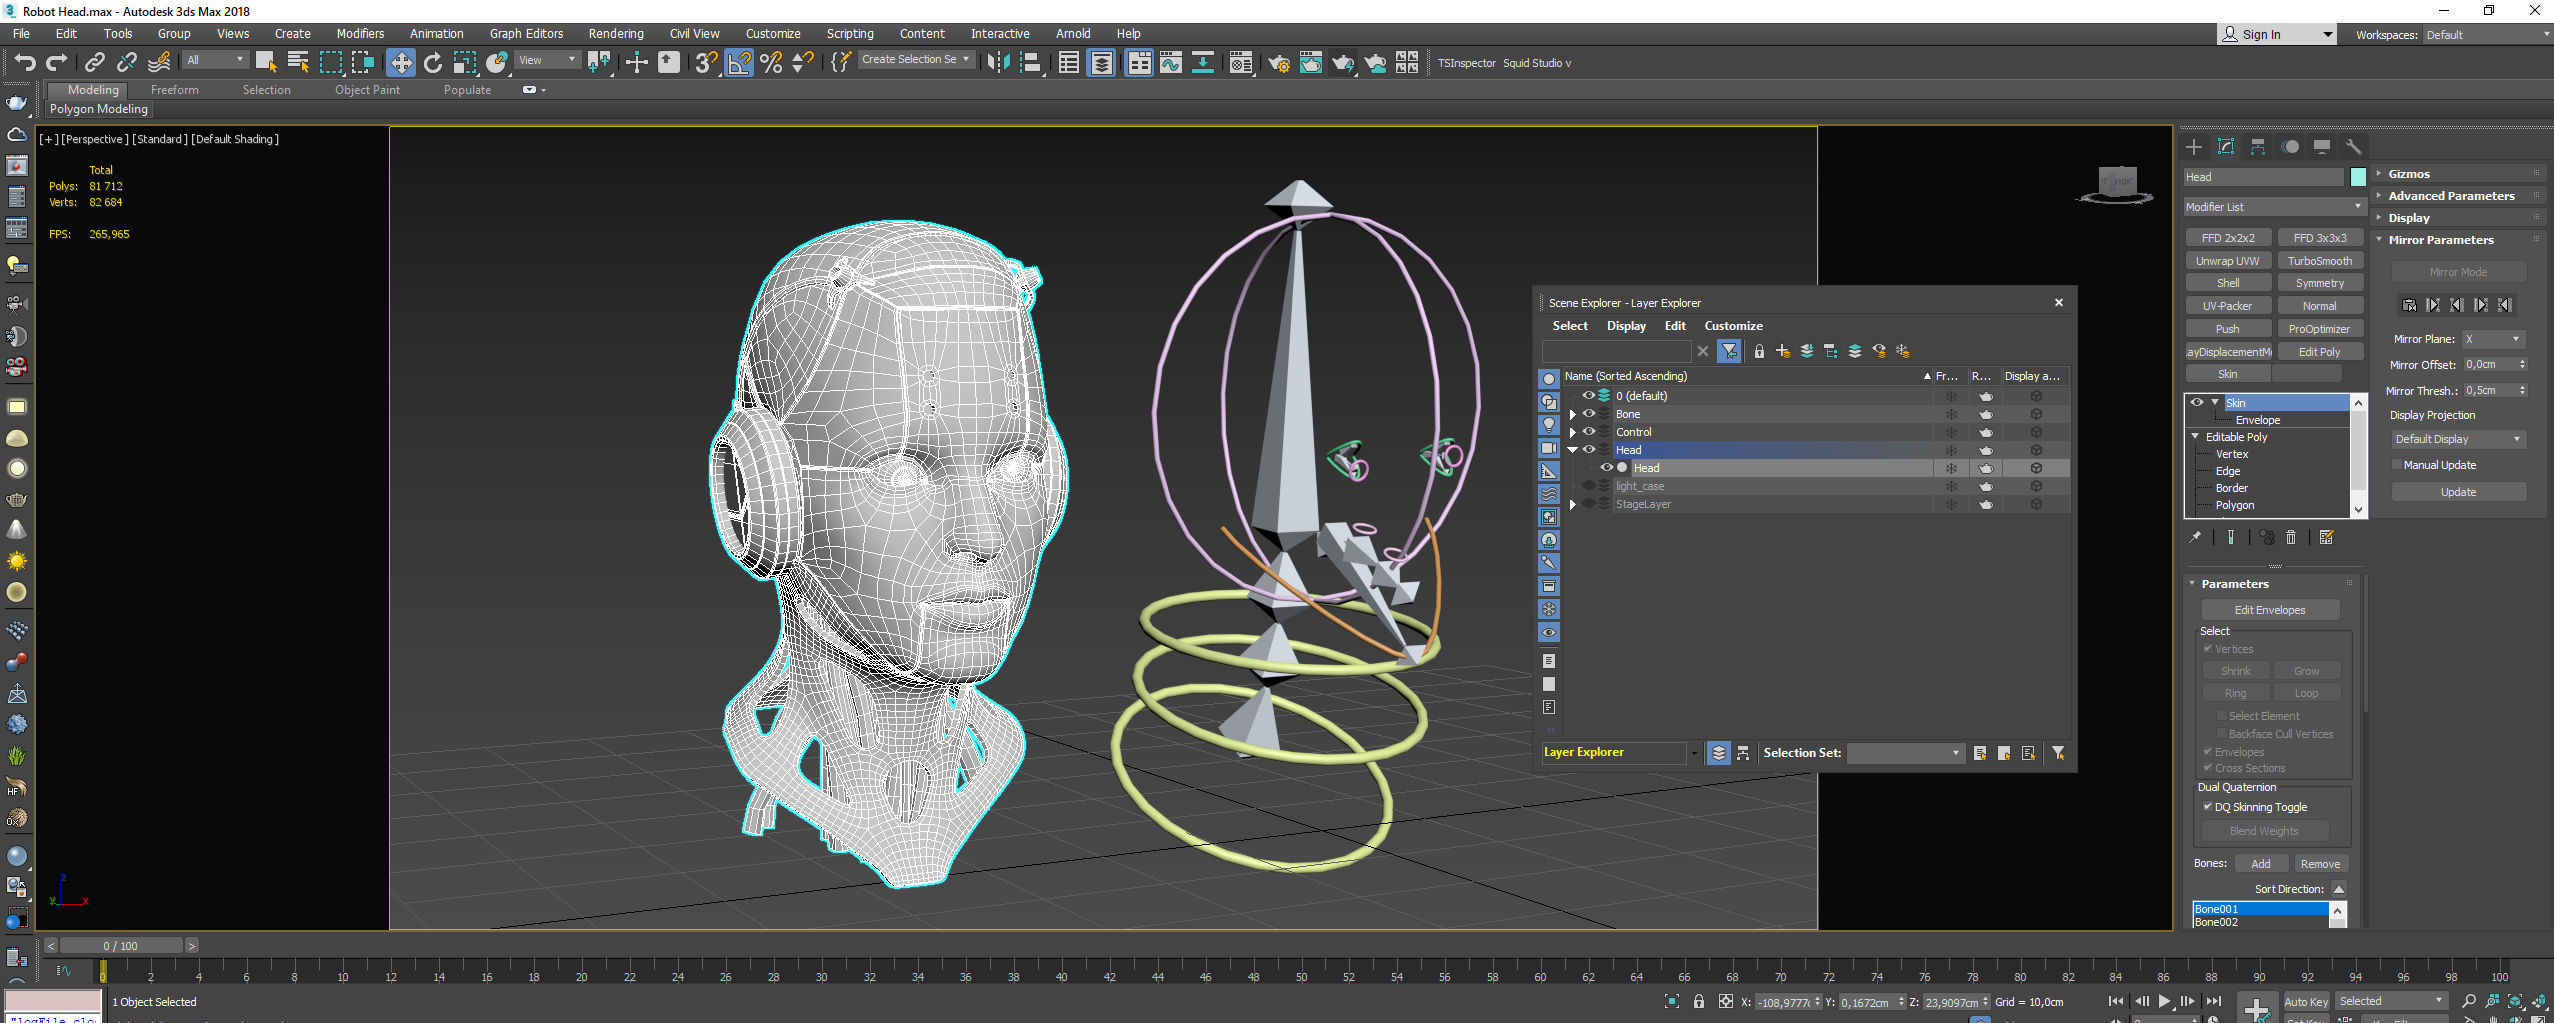This screenshot has width=2554, height=1023.
Task: Toggle renderable teapot for Control layer
Action: pyautogui.click(x=1986, y=432)
